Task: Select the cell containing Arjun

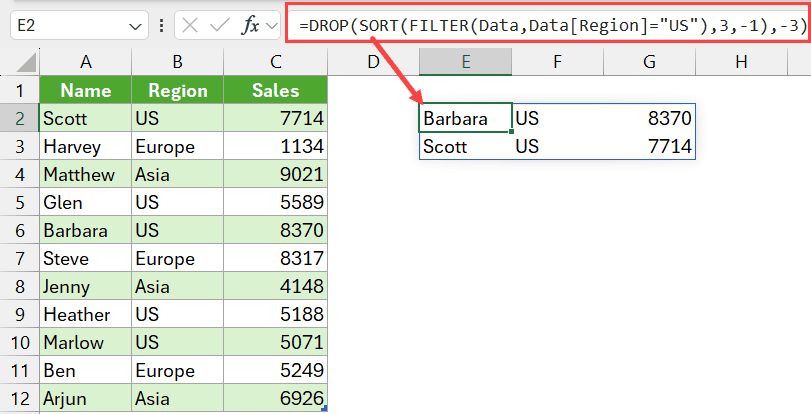Action: coord(86,398)
